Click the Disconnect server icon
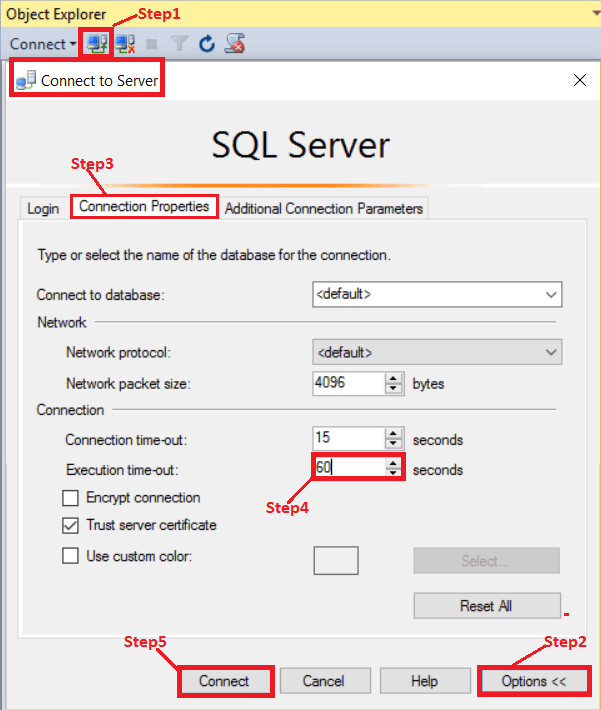The height and width of the screenshot is (710, 601). coord(125,44)
